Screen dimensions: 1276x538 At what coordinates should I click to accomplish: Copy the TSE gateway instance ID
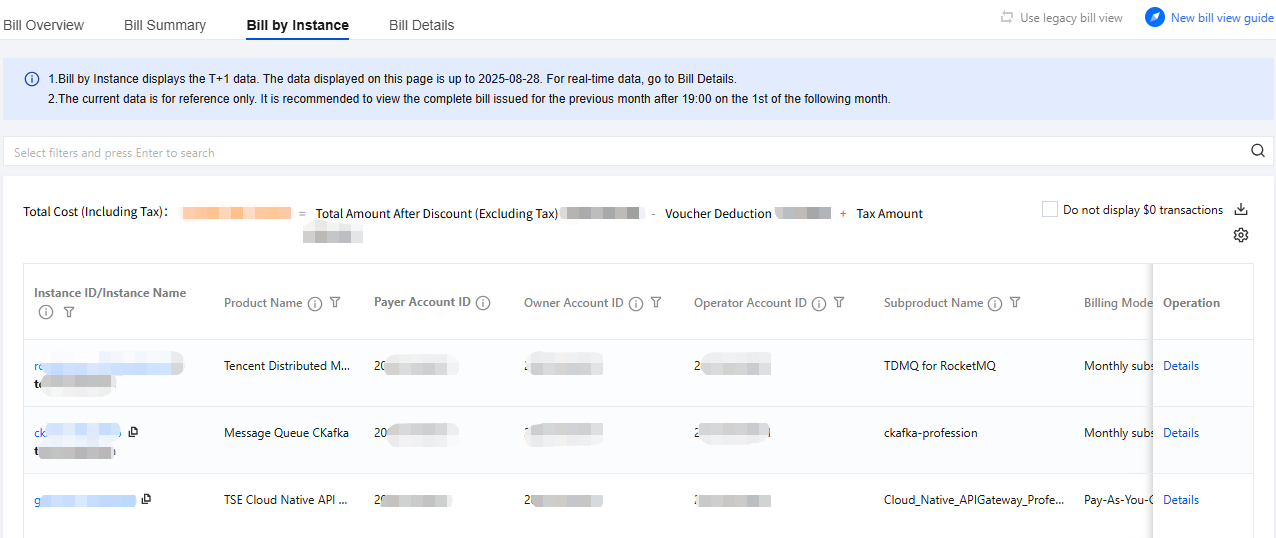tap(147, 499)
